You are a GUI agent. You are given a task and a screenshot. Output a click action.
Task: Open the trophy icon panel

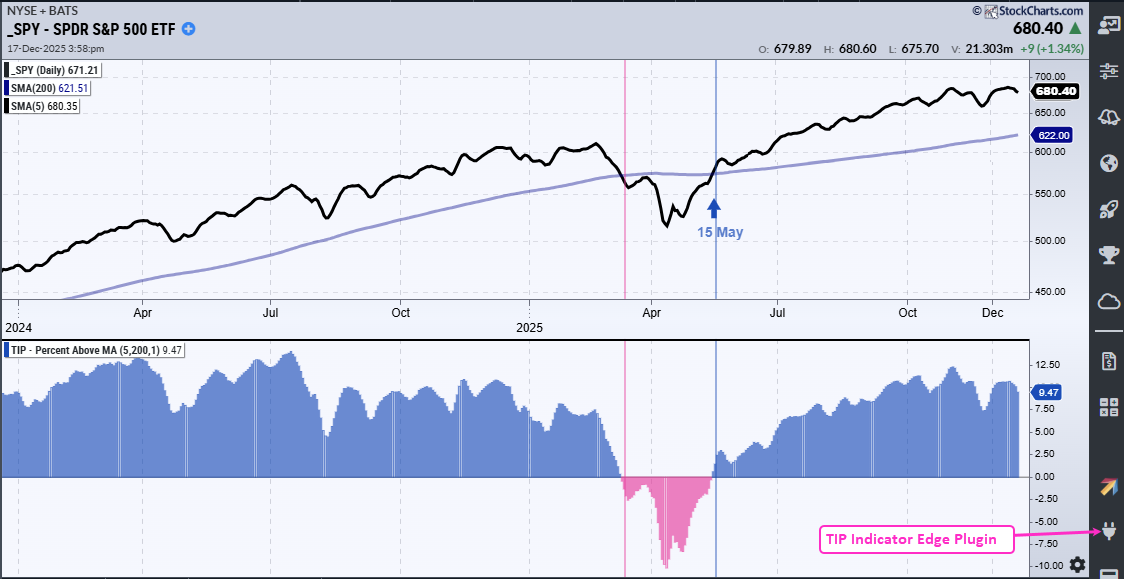tap(1108, 255)
